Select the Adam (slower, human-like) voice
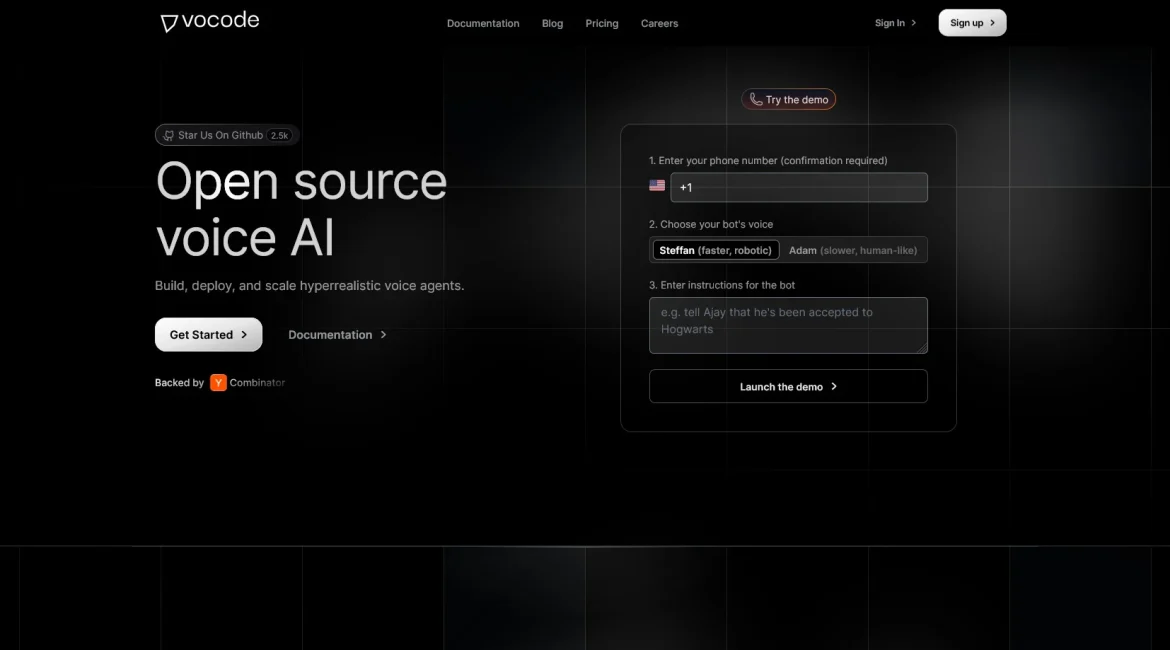This screenshot has height=650, width=1170. pos(853,251)
